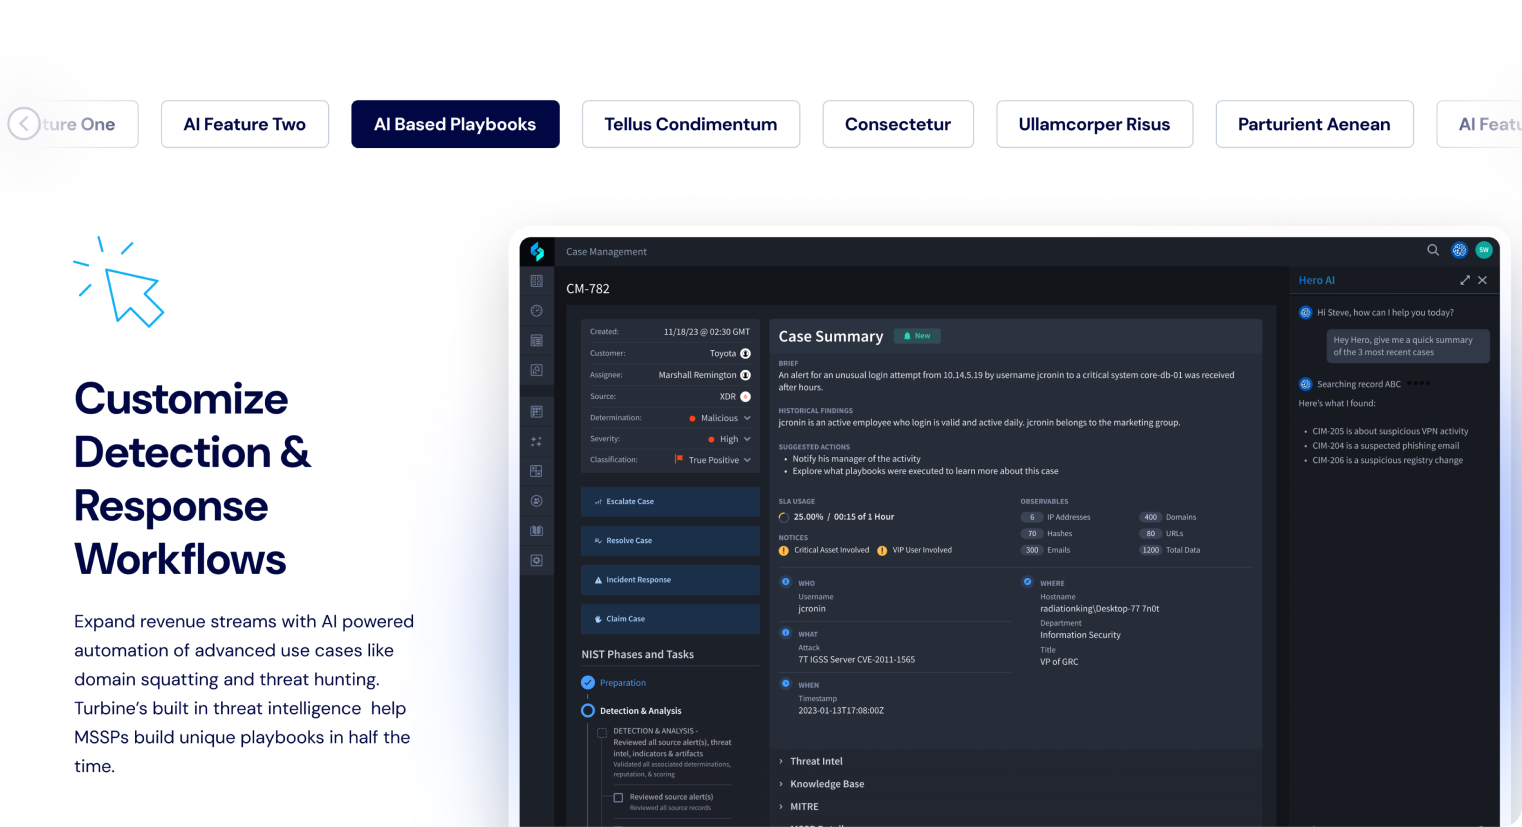
Task: Click the previous carousel arrow
Action: click(24, 124)
